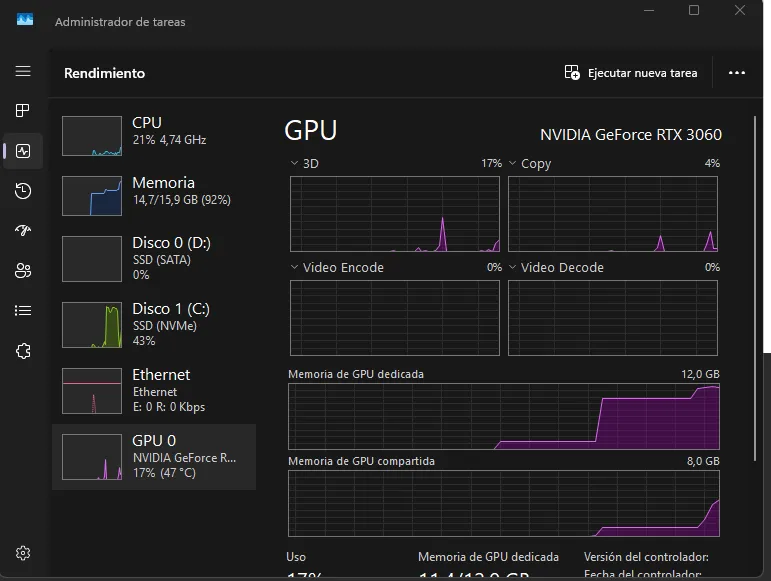Click the 43% Disco 1 usage text
Viewport: 771px width, 581px height.
tap(144, 341)
